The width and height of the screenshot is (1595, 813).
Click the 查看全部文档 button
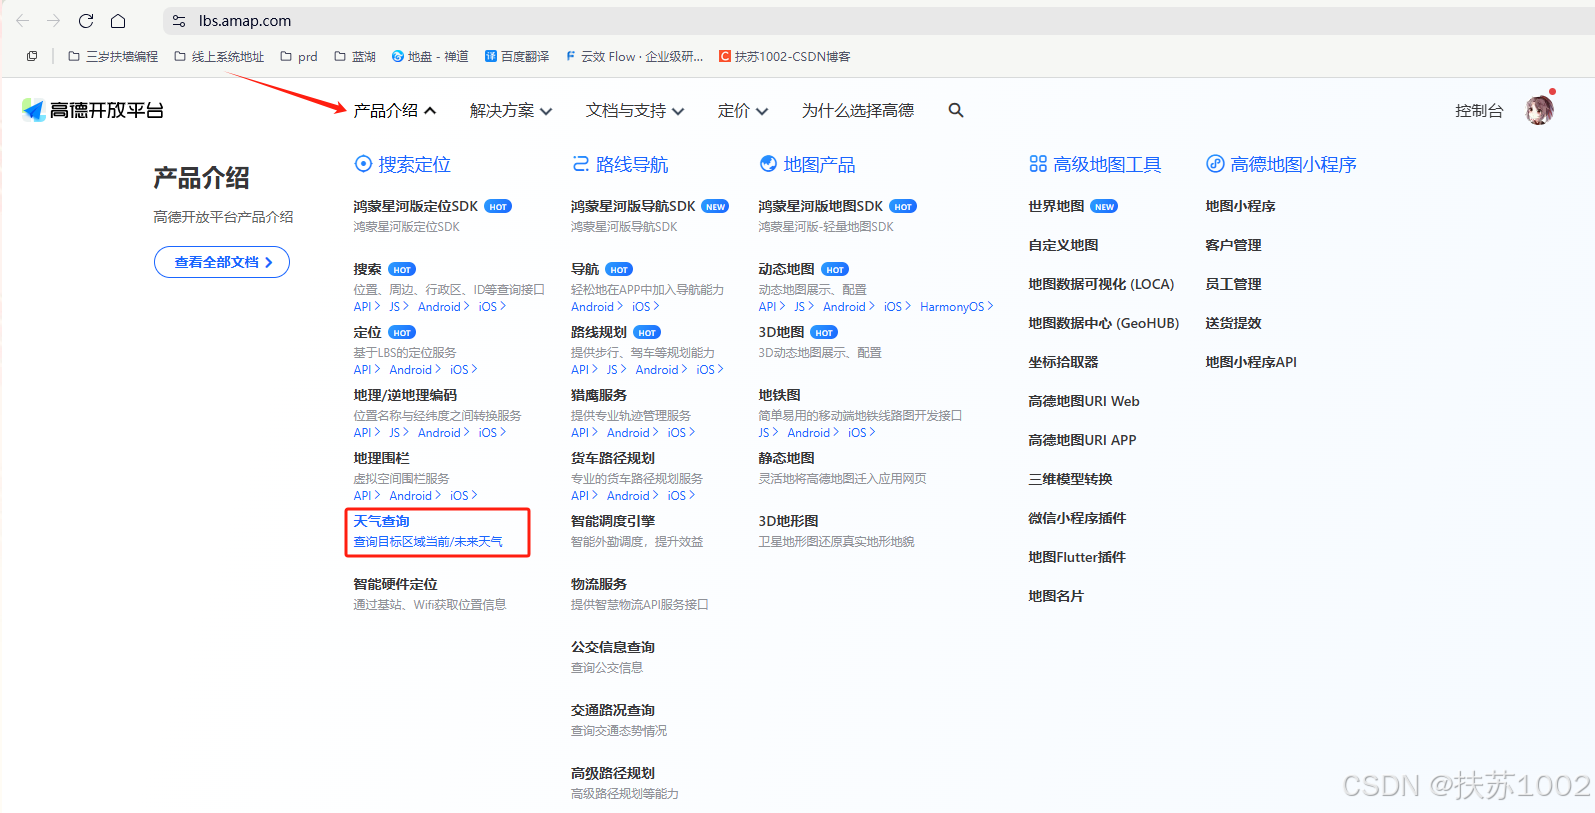tap(222, 262)
